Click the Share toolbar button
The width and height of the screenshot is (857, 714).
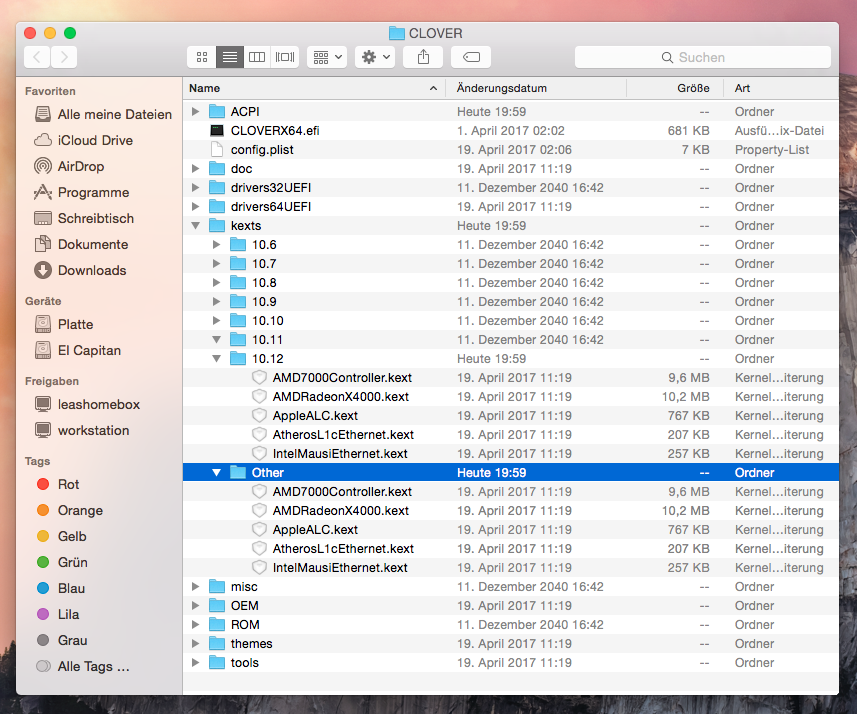point(423,57)
